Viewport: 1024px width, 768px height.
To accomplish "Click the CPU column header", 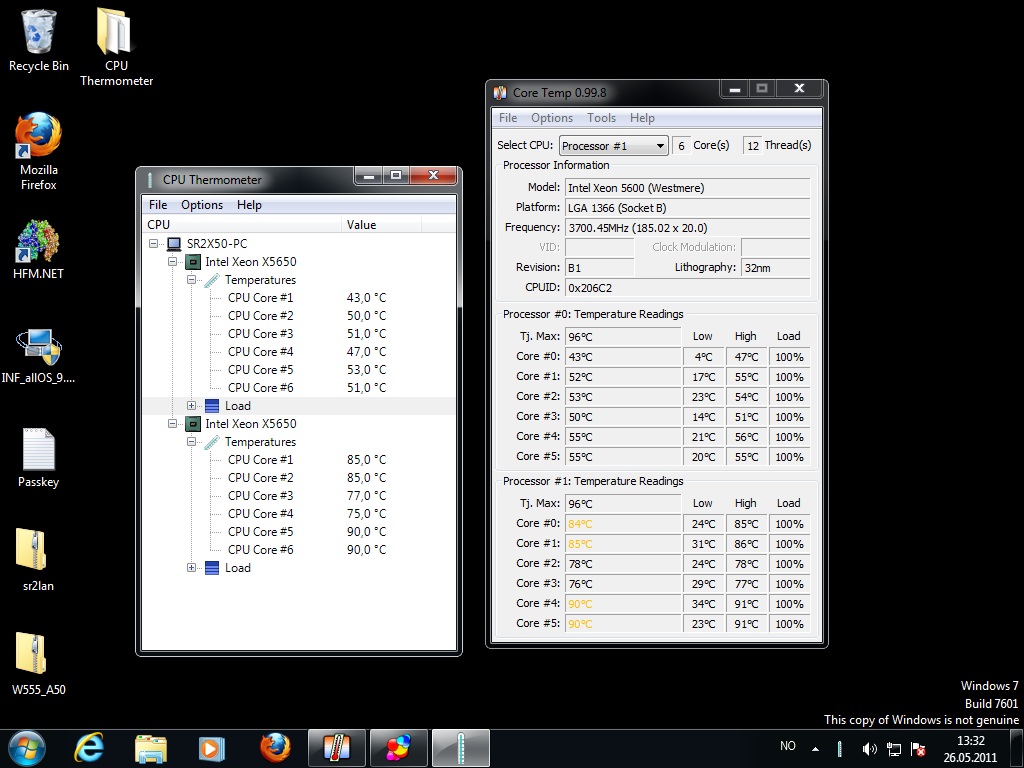I will tap(241, 225).
